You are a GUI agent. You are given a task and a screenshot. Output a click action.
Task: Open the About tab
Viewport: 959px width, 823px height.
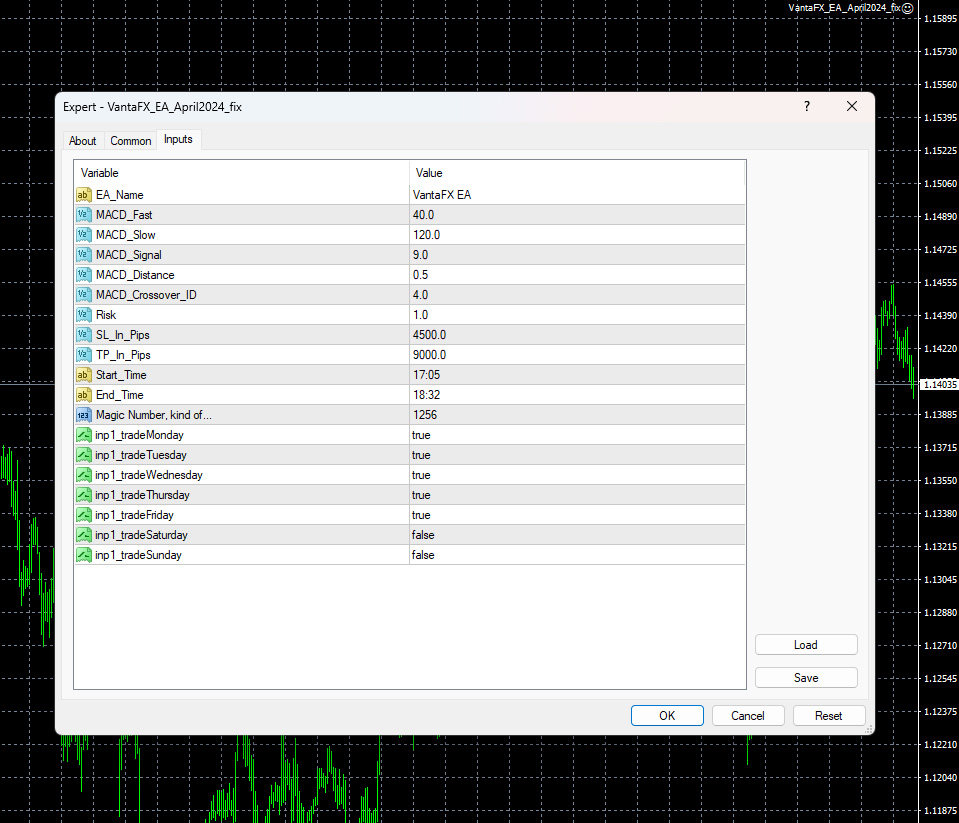pyautogui.click(x=83, y=141)
